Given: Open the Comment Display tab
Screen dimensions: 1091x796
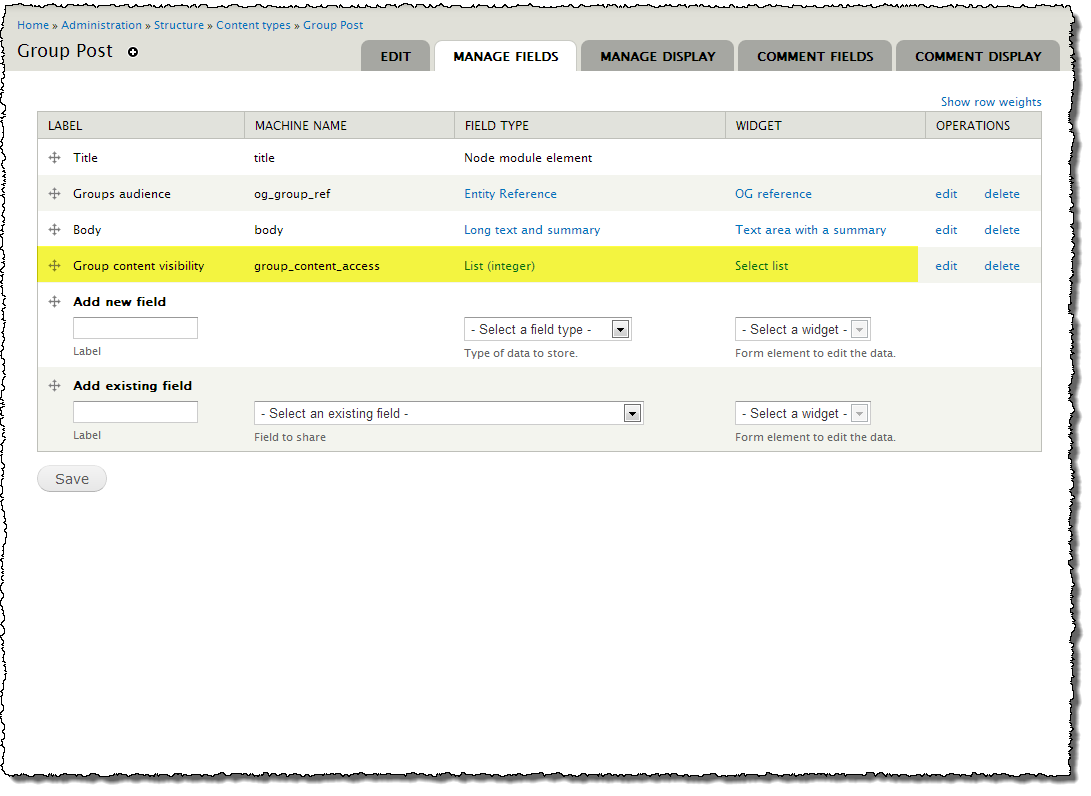Looking at the screenshot, I should (x=977, y=56).
